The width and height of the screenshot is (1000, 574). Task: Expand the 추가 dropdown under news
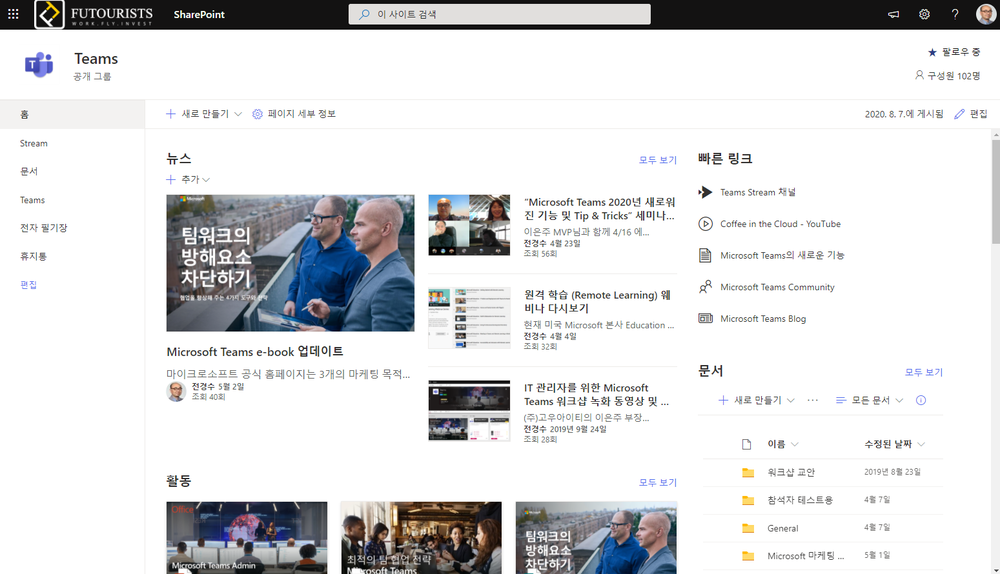[188, 179]
